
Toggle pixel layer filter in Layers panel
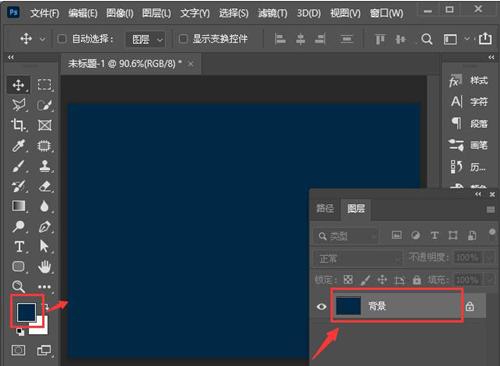coord(396,235)
